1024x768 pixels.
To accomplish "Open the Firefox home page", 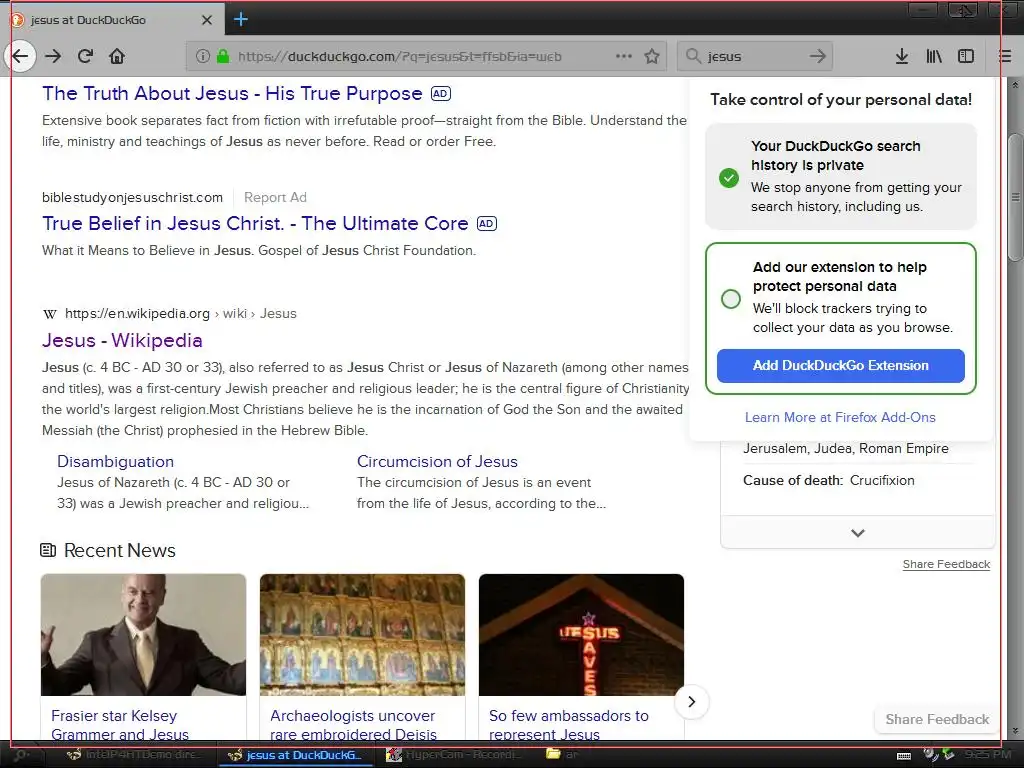I will tap(117, 56).
